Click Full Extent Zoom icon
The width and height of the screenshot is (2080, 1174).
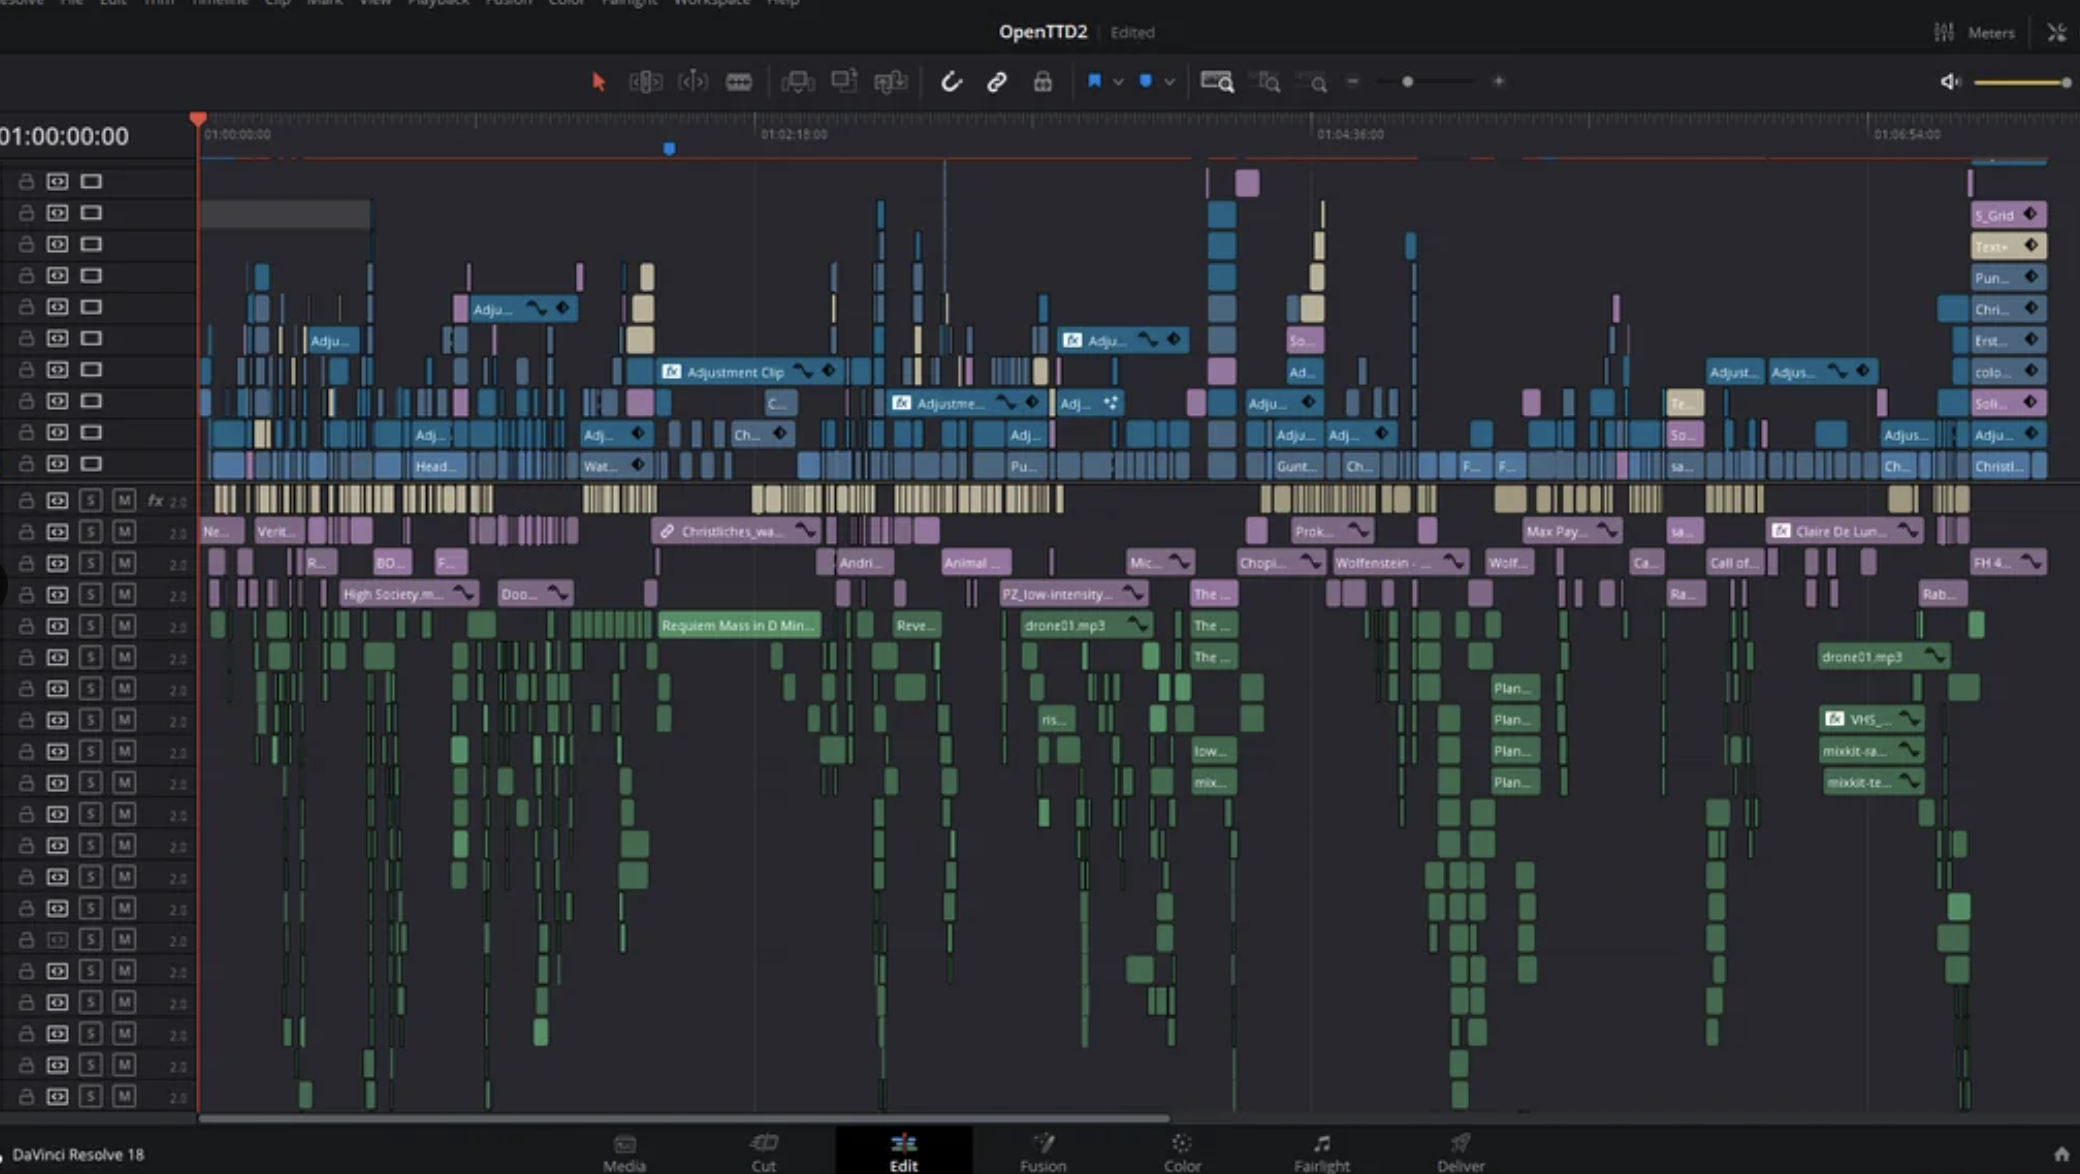[x=1217, y=82]
